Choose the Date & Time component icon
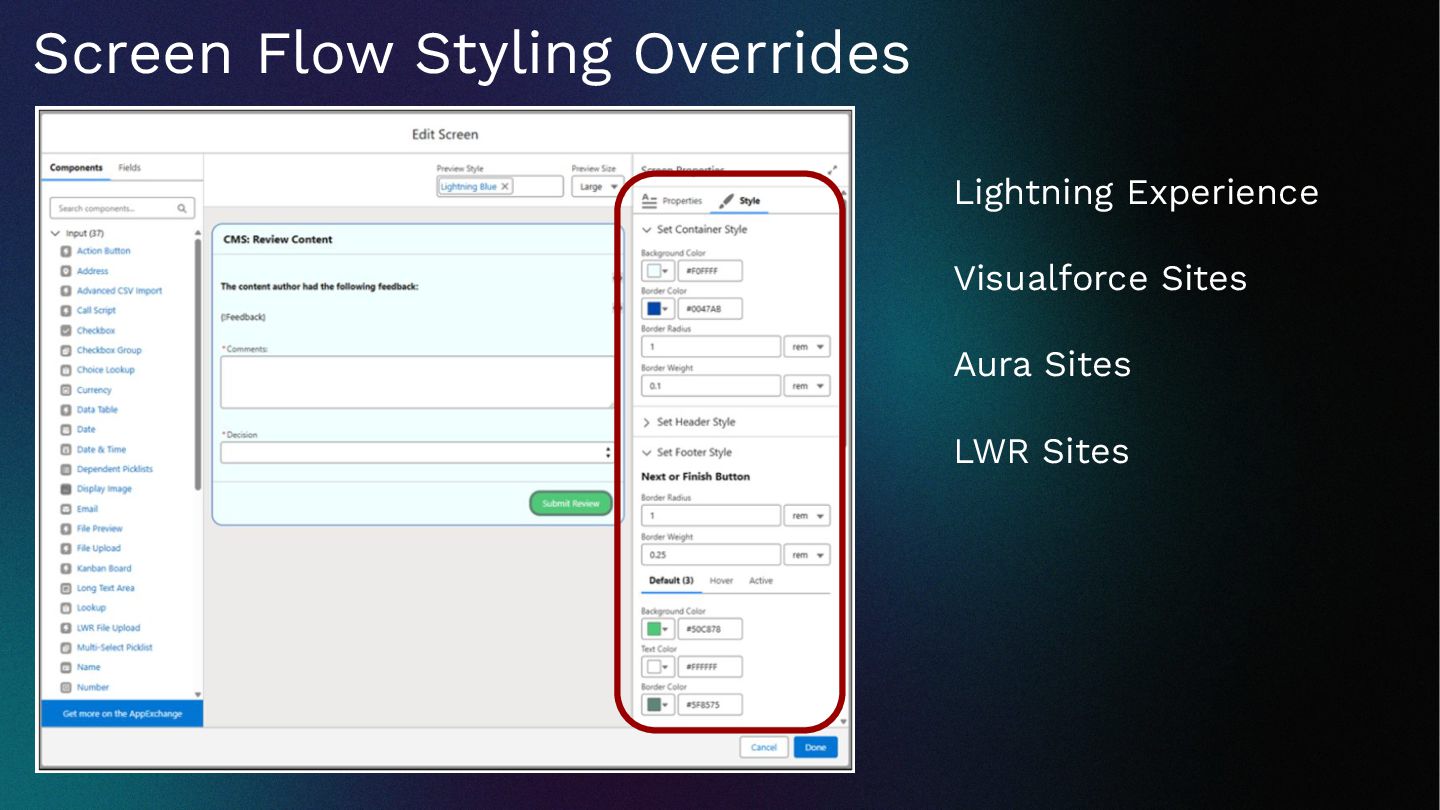Viewport: 1440px width, 810px height. [x=66, y=449]
